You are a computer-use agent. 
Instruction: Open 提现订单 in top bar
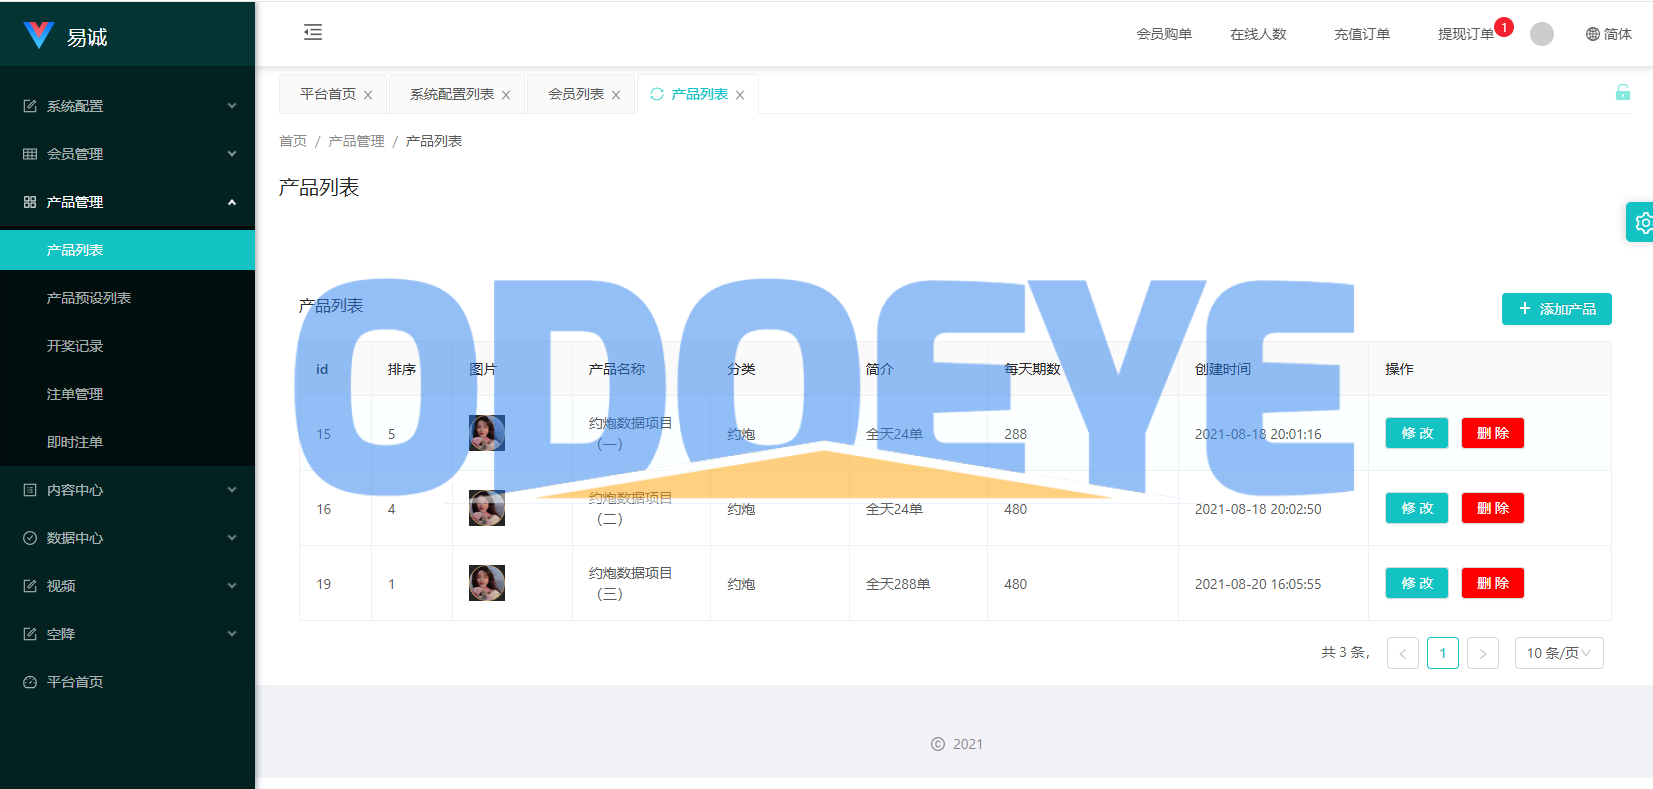1466,34
